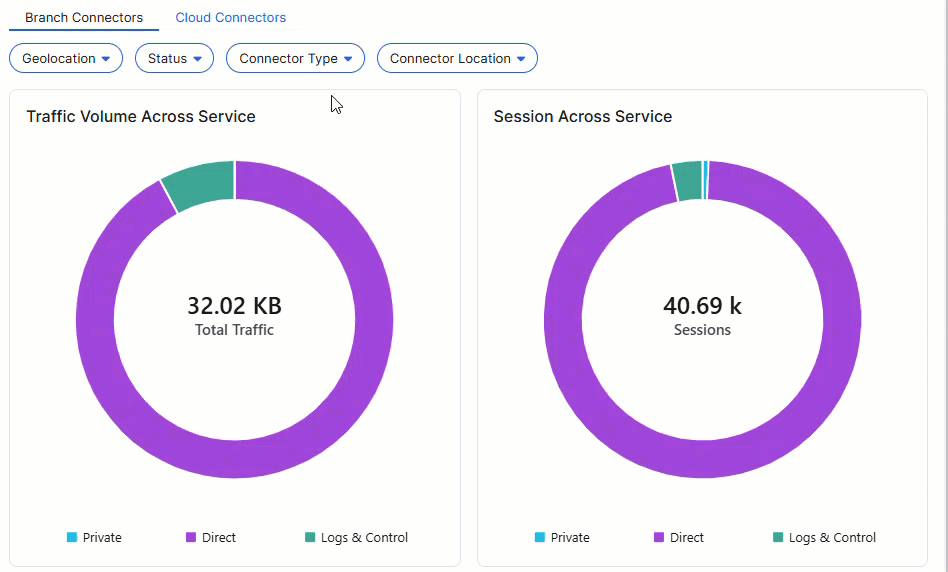Image resolution: width=948 pixels, height=572 pixels.
Task: Click the Direct legend swatch under Traffic Volume
Action: pyautogui.click(x=191, y=538)
